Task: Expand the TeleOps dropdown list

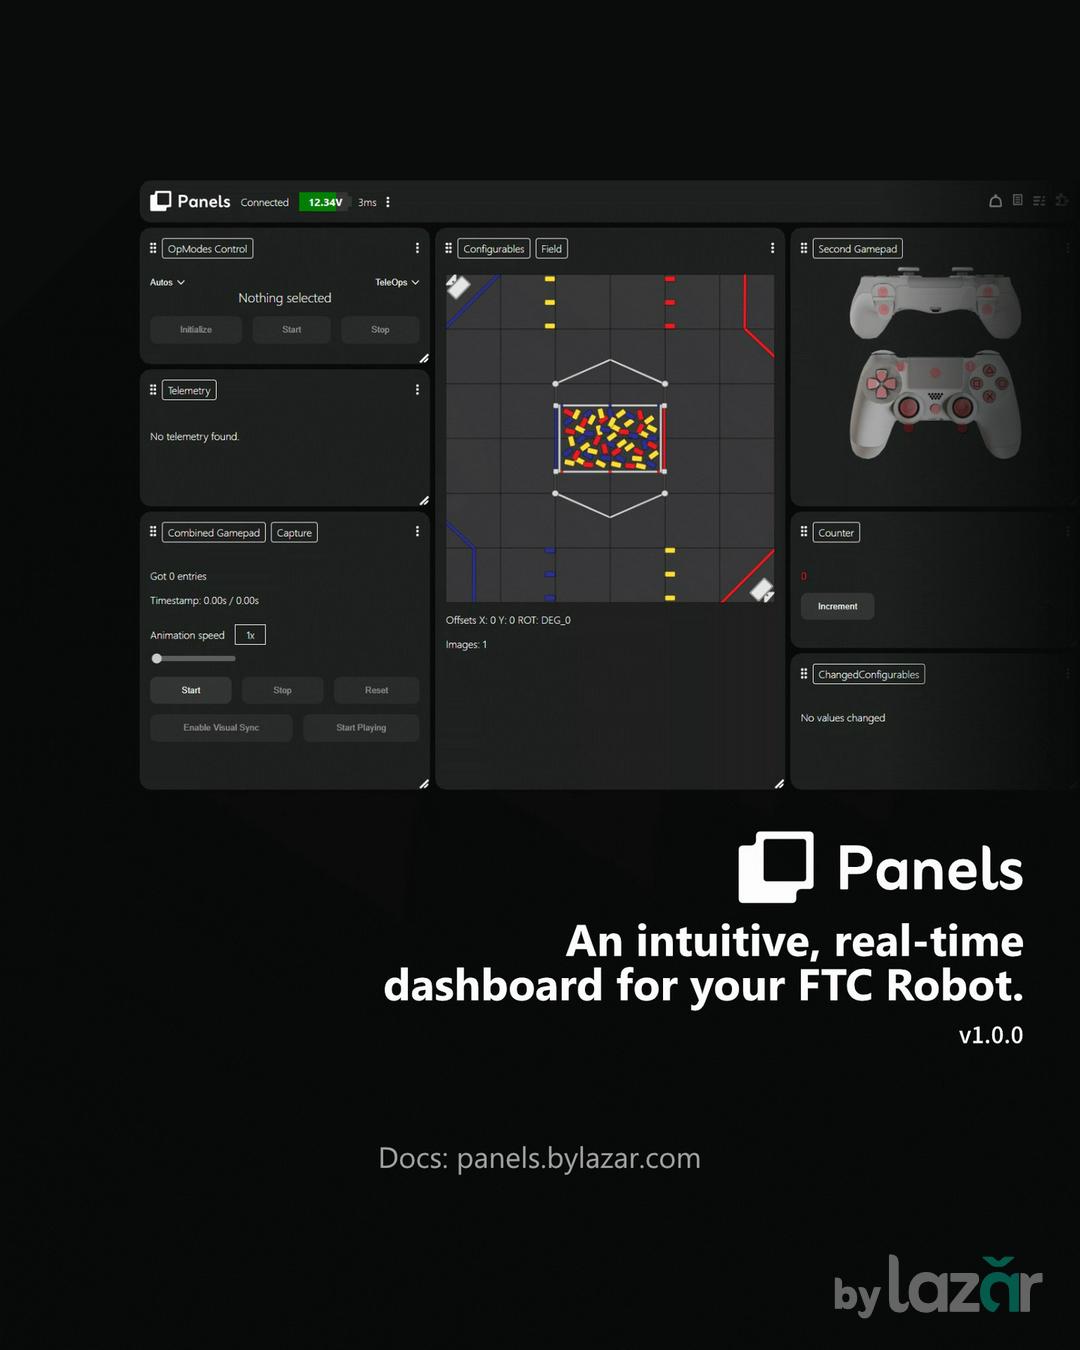Action: pos(397,282)
